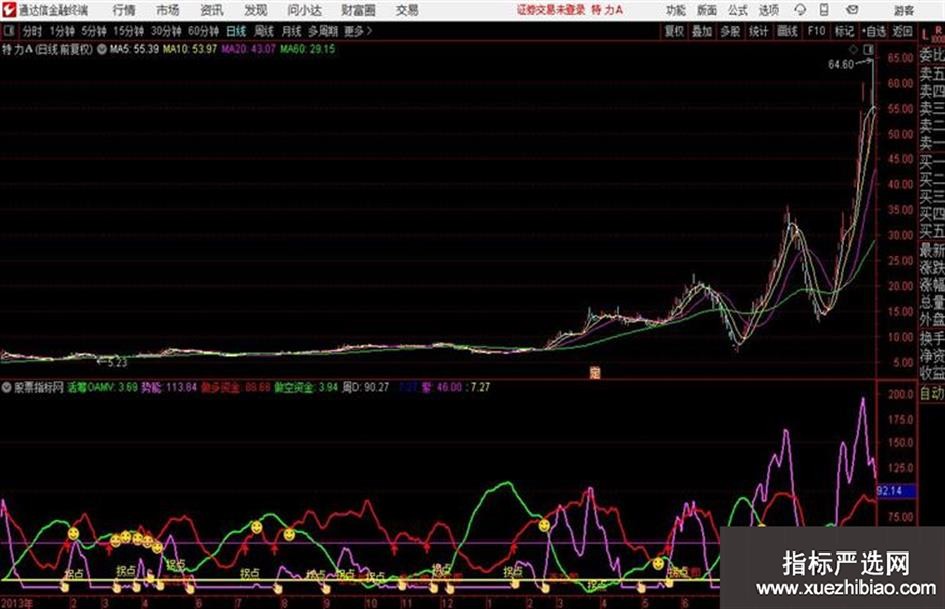Select the 日线 daily period tab

(x=236, y=31)
